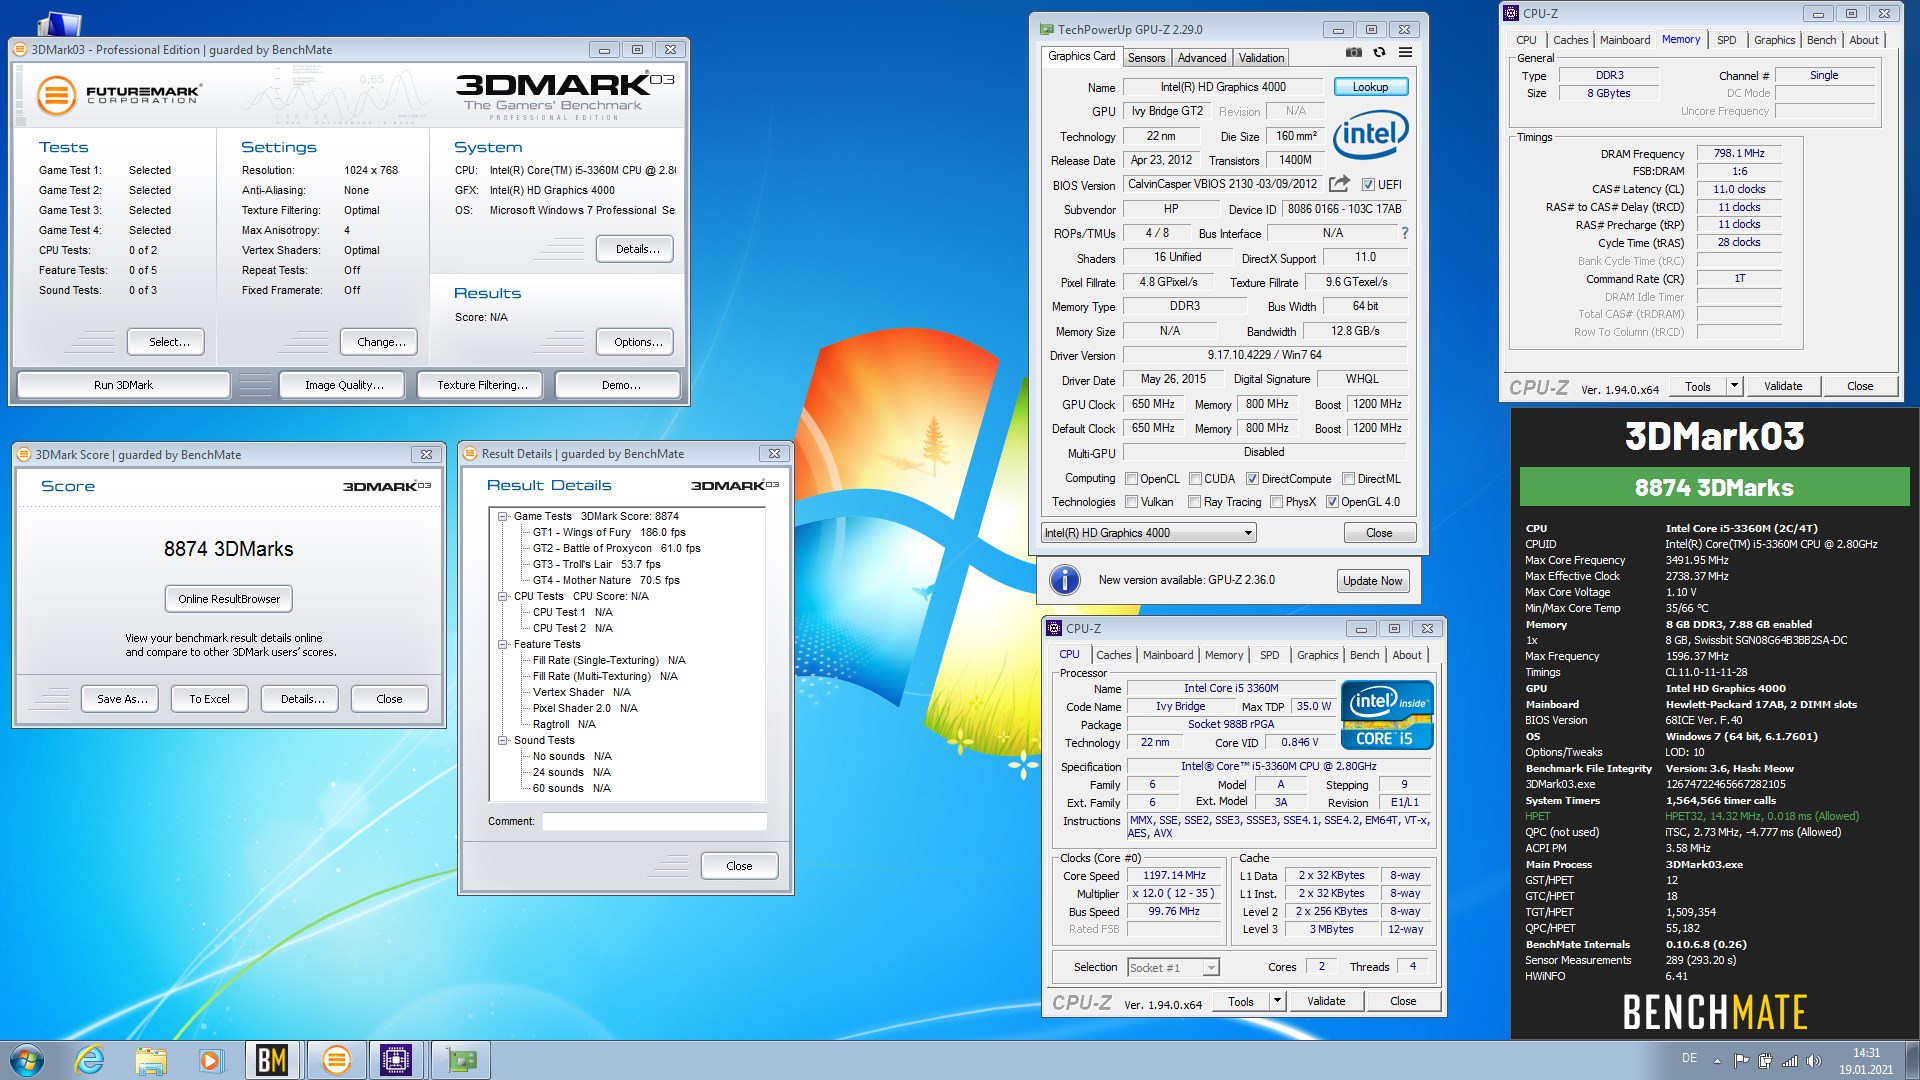This screenshot has width=1920, height=1080.
Task: Toggle the PhysX checkbox
Action: coord(1276,502)
